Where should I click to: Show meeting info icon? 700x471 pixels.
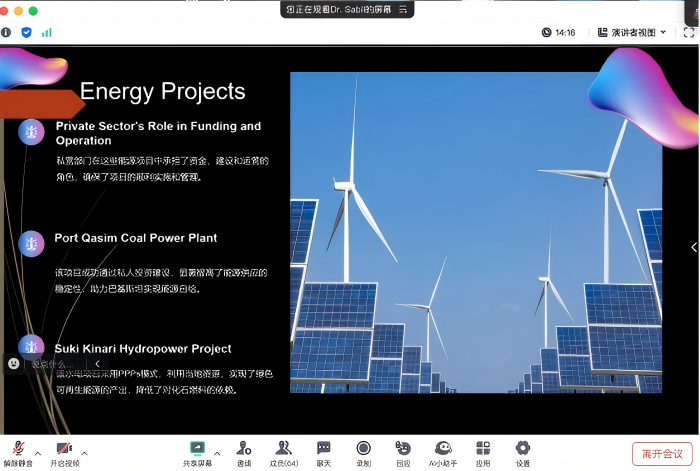click(x=7, y=32)
